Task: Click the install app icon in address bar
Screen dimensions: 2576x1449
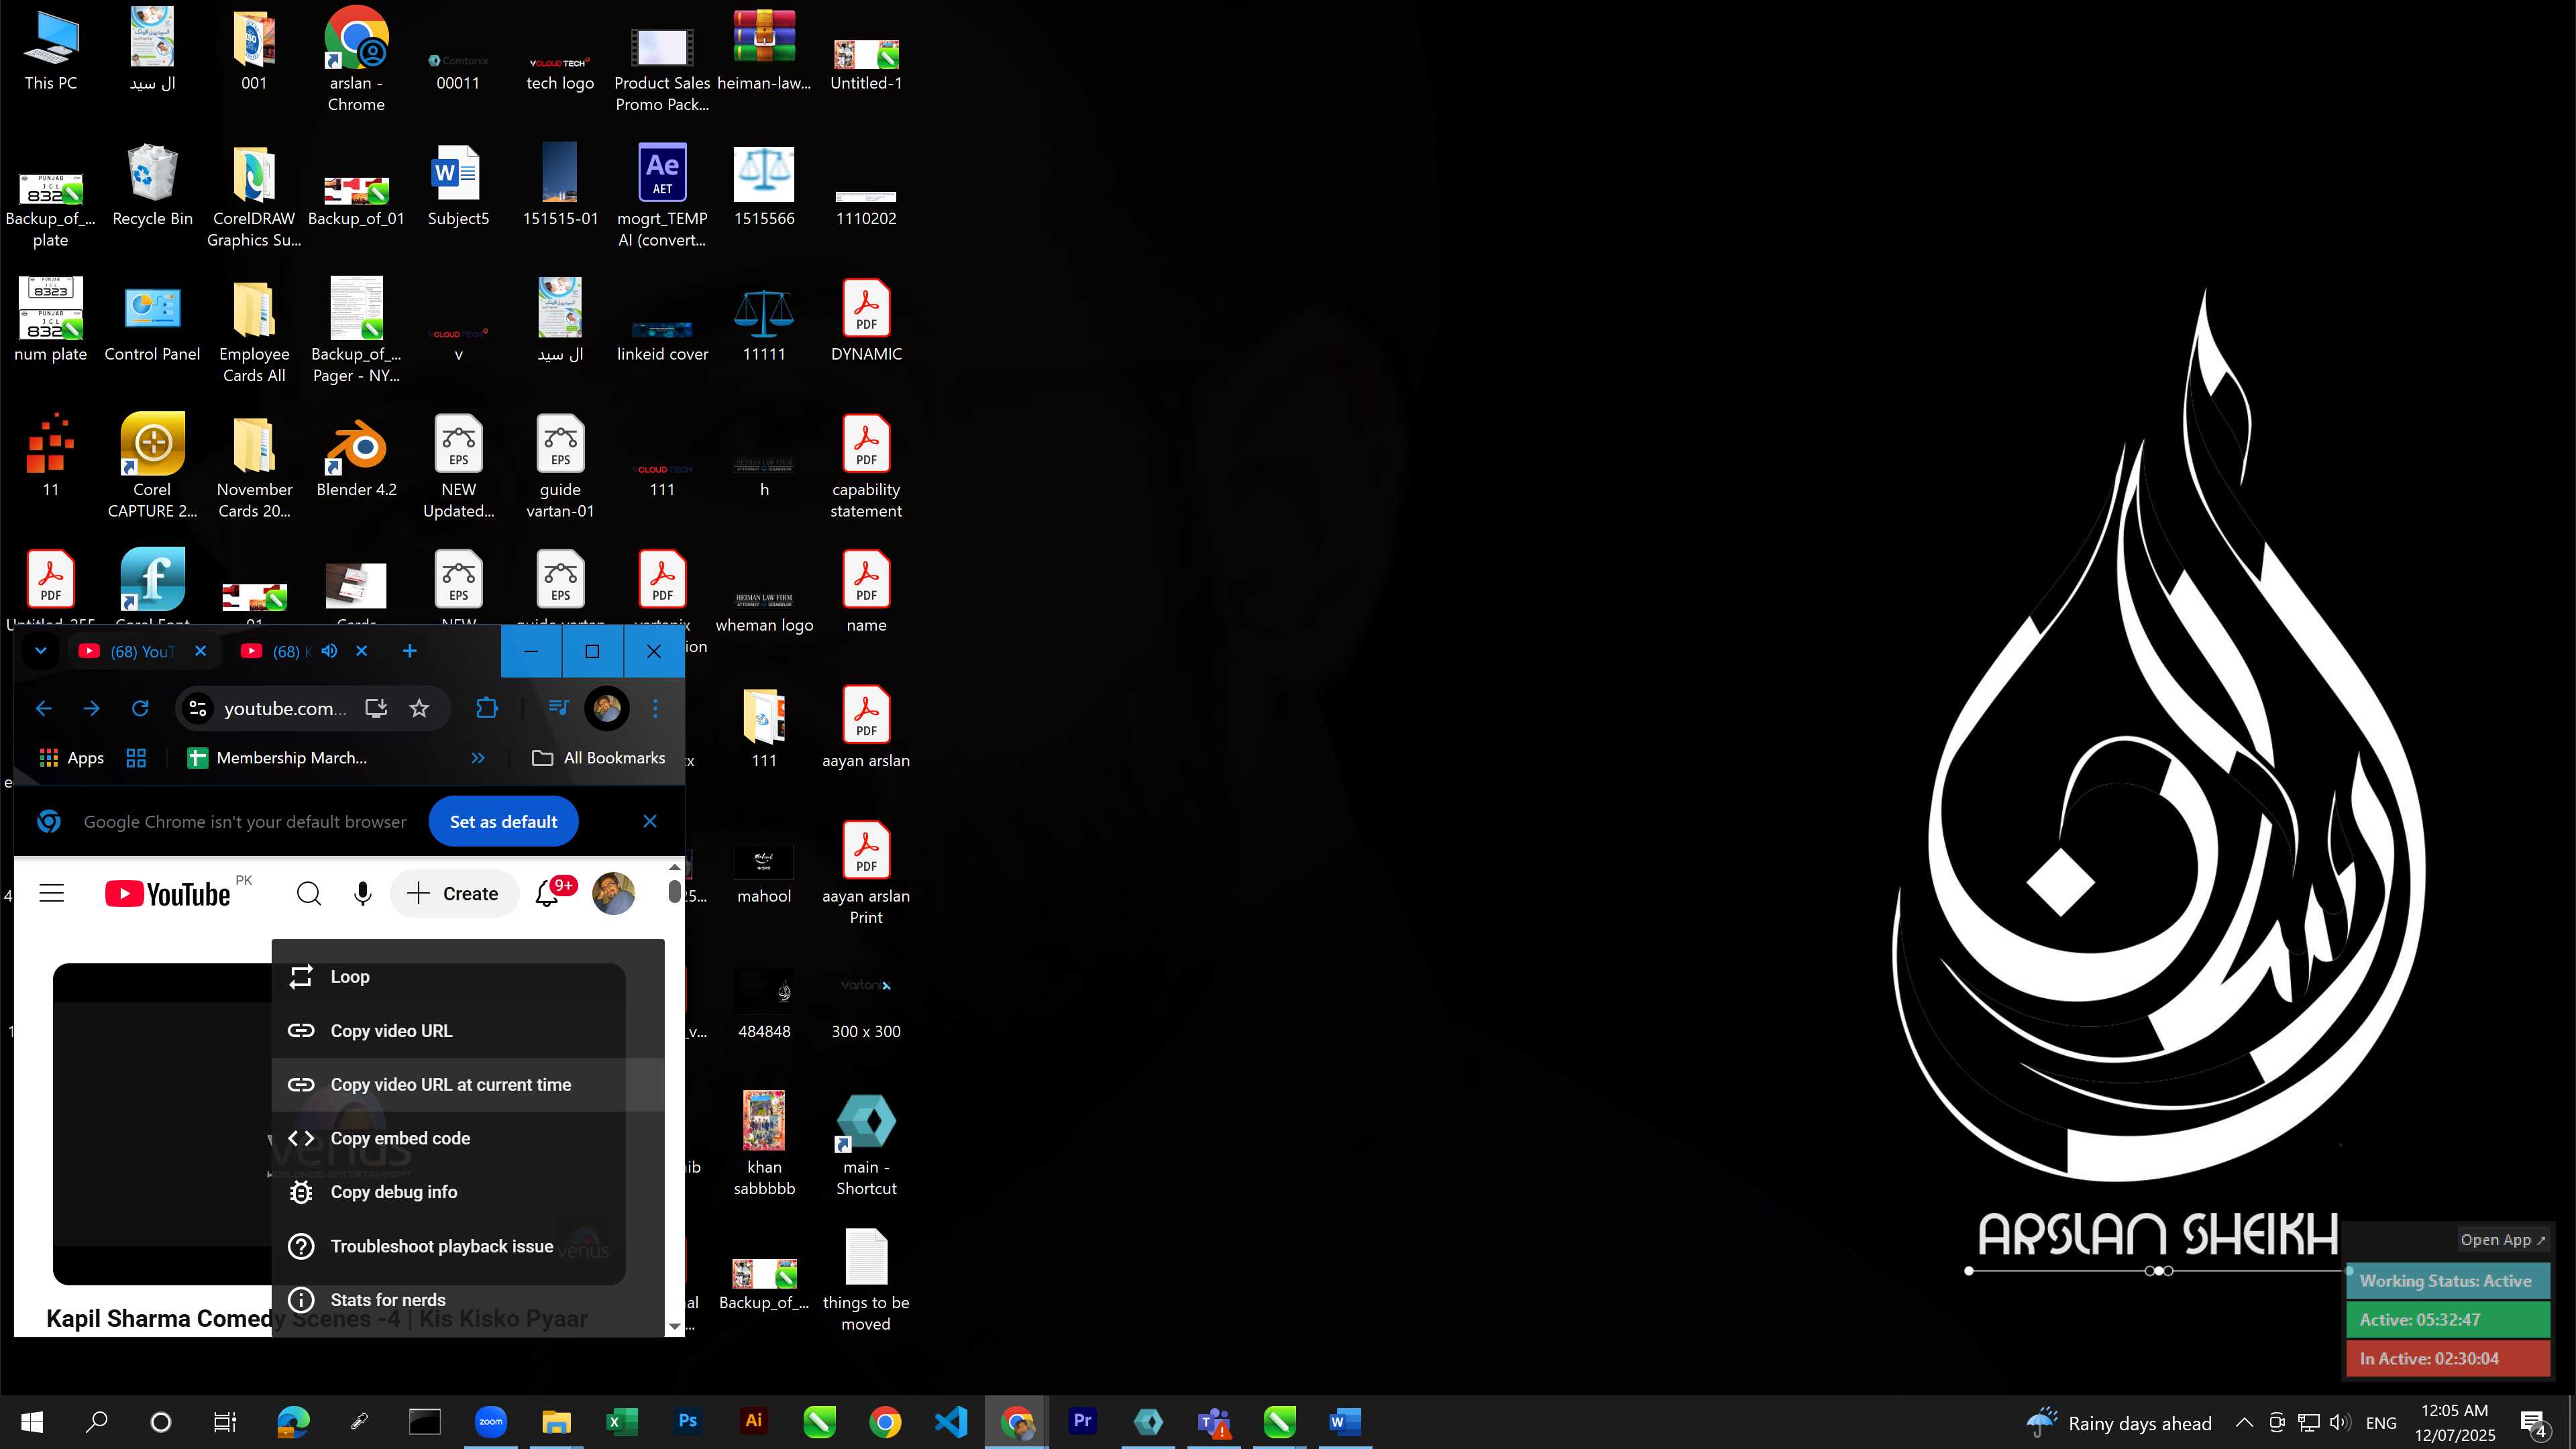Action: (x=376, y=708)
